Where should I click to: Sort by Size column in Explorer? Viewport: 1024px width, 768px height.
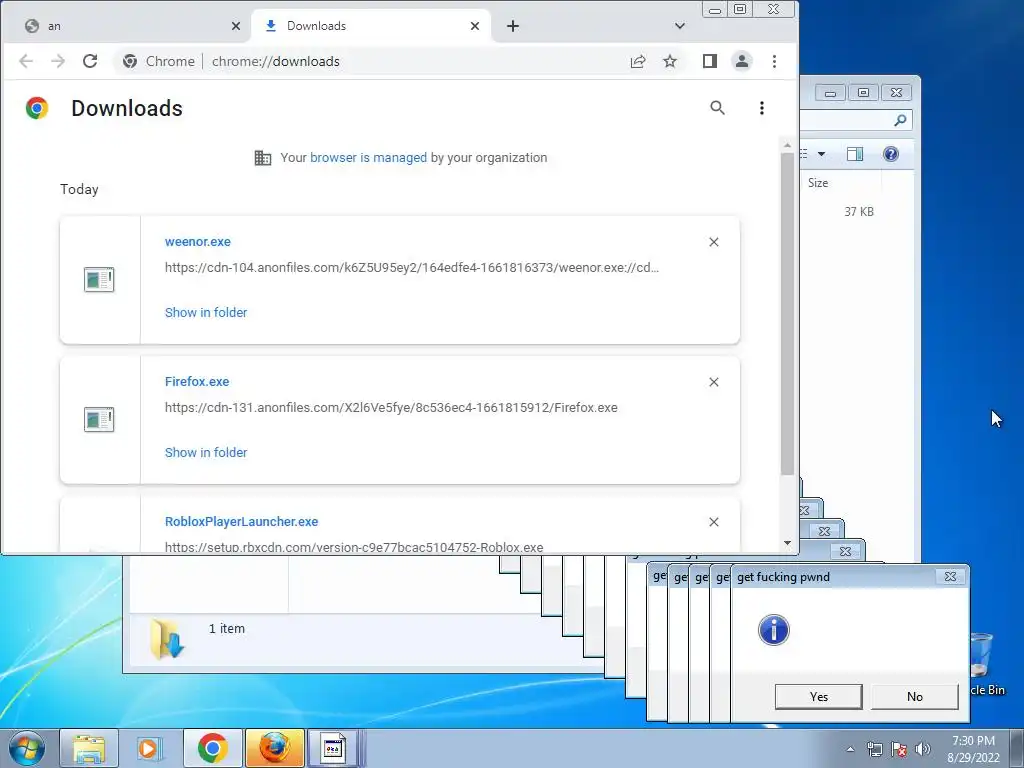coord(818,183)
